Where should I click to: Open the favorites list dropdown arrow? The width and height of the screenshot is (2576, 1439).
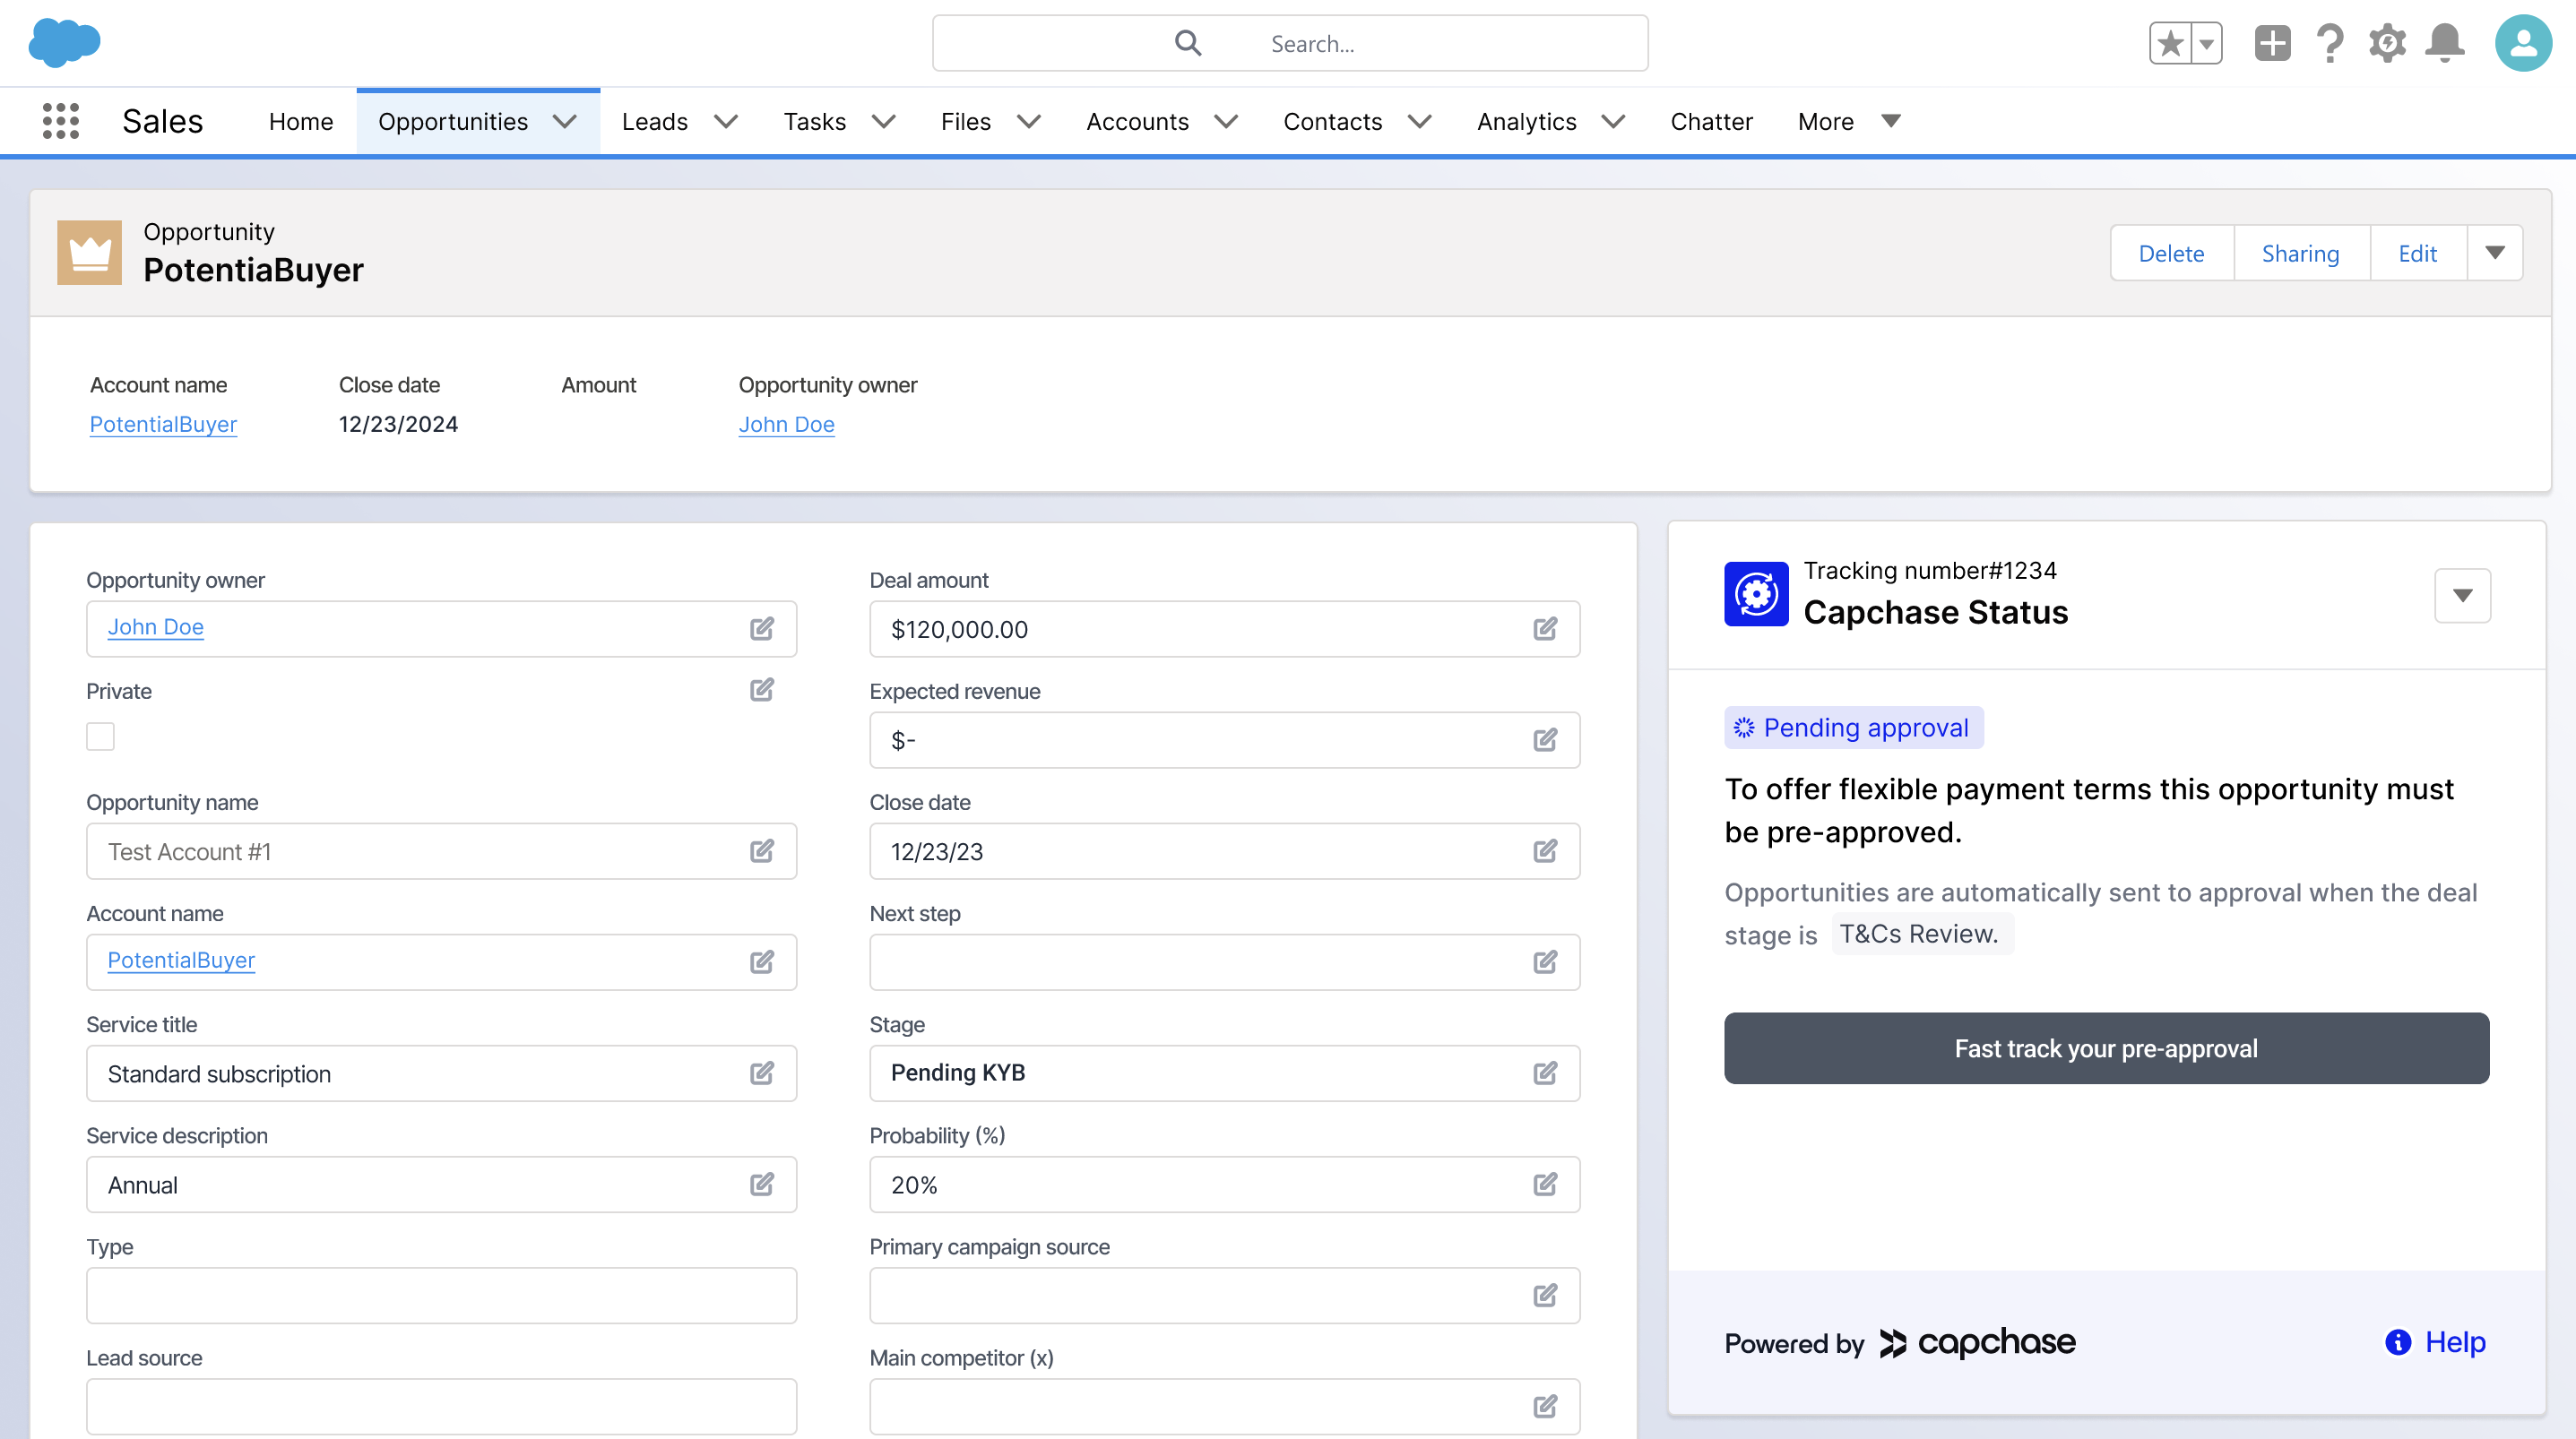2206,43
